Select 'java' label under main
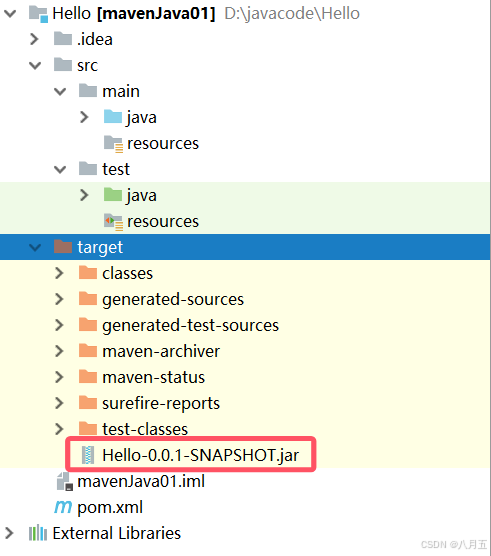The height and width of the screenshot is (556, 491). pos(142,118)
